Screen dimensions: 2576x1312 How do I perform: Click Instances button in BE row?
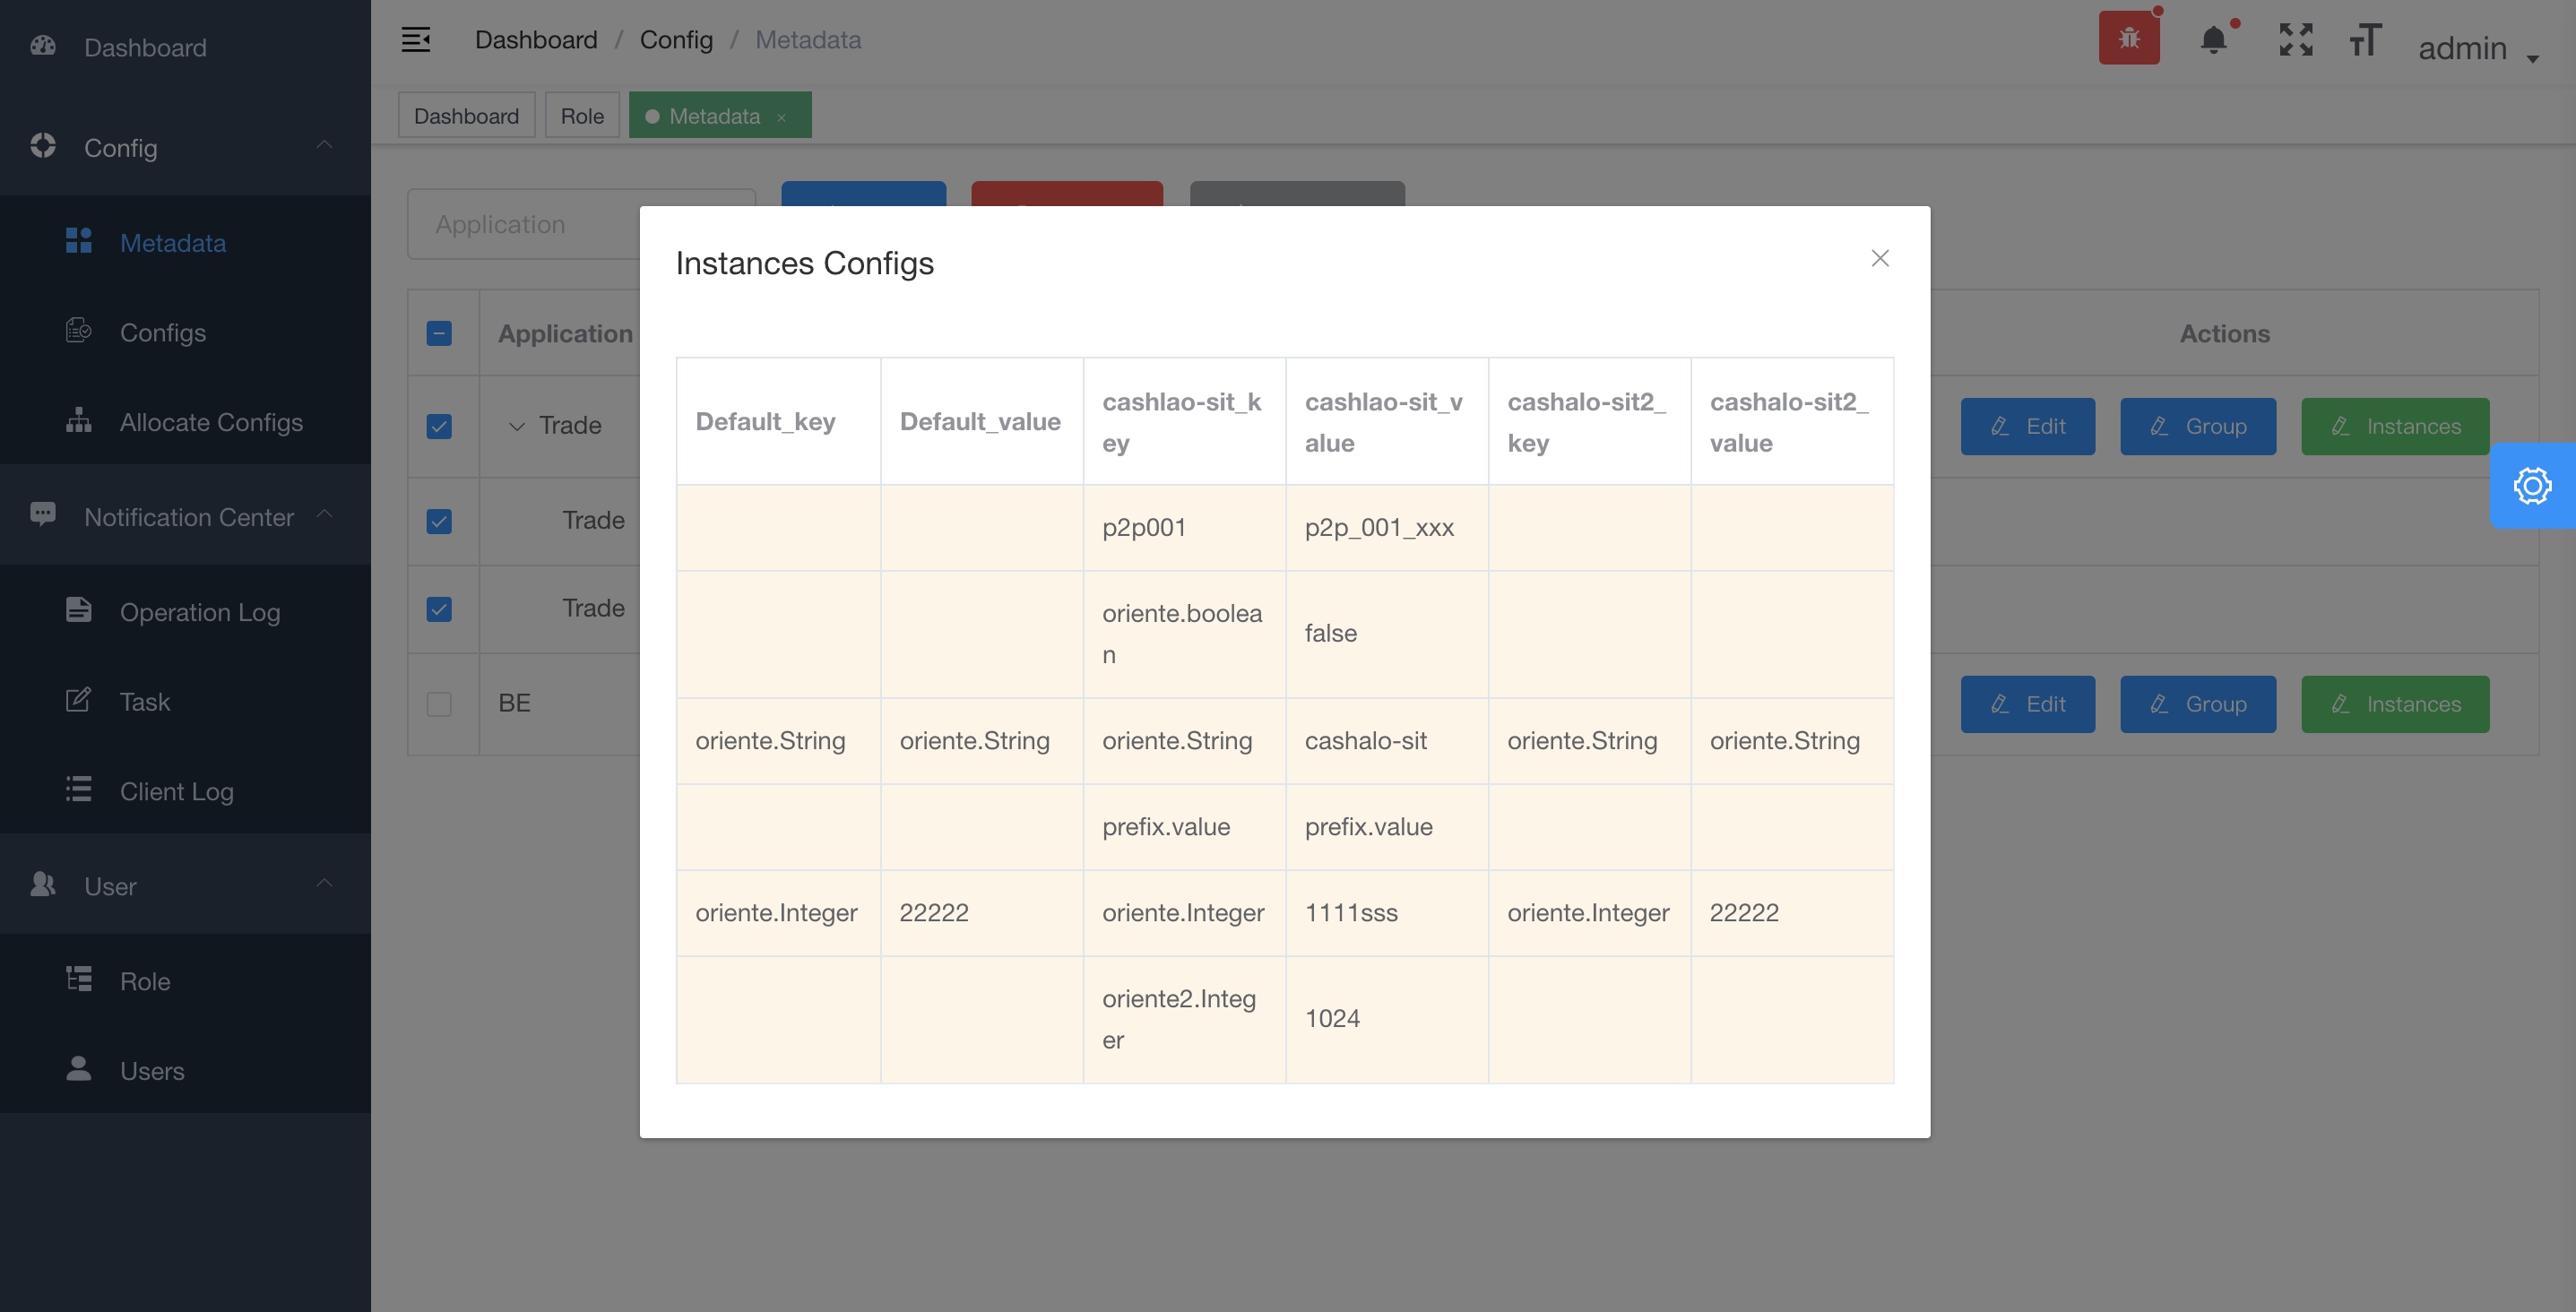pyautogui.click(x=2394, y=704)
